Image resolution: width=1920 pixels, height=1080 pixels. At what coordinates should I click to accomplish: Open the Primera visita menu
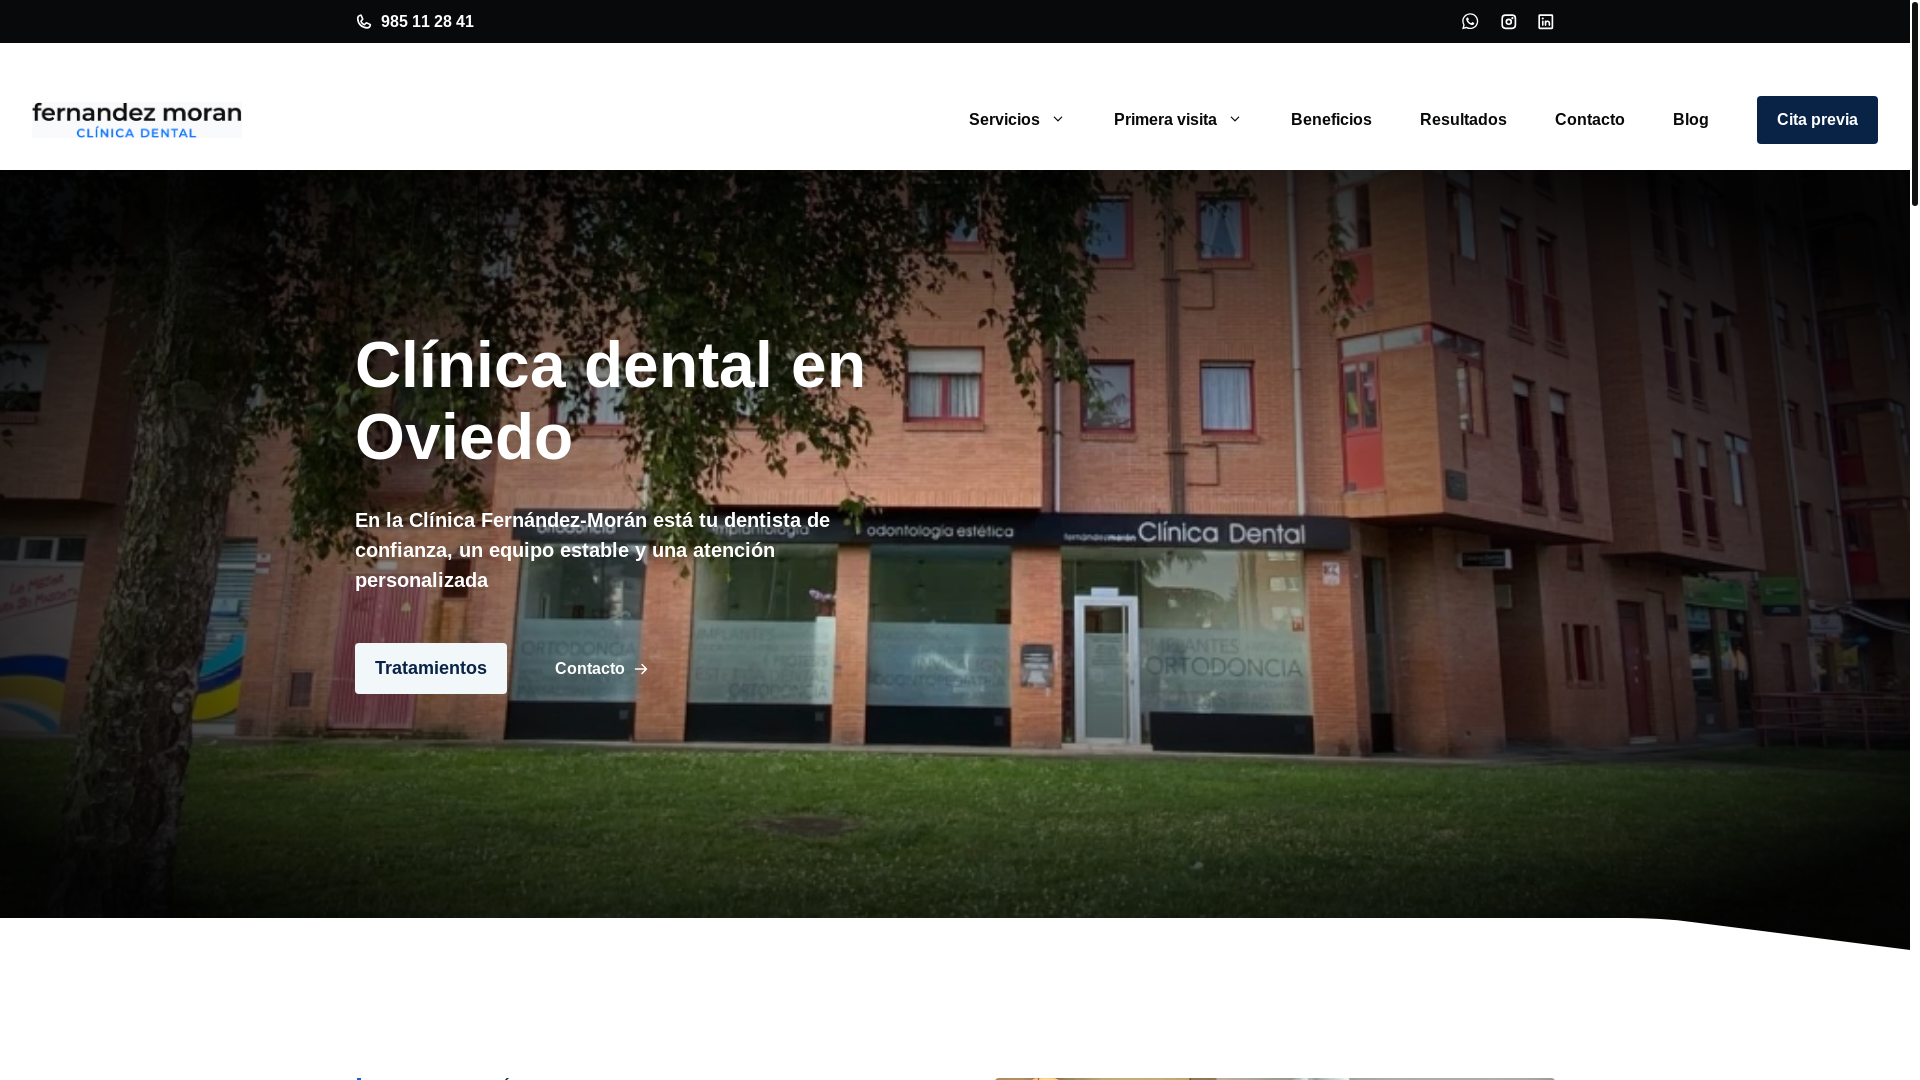tap(1165, 120)
